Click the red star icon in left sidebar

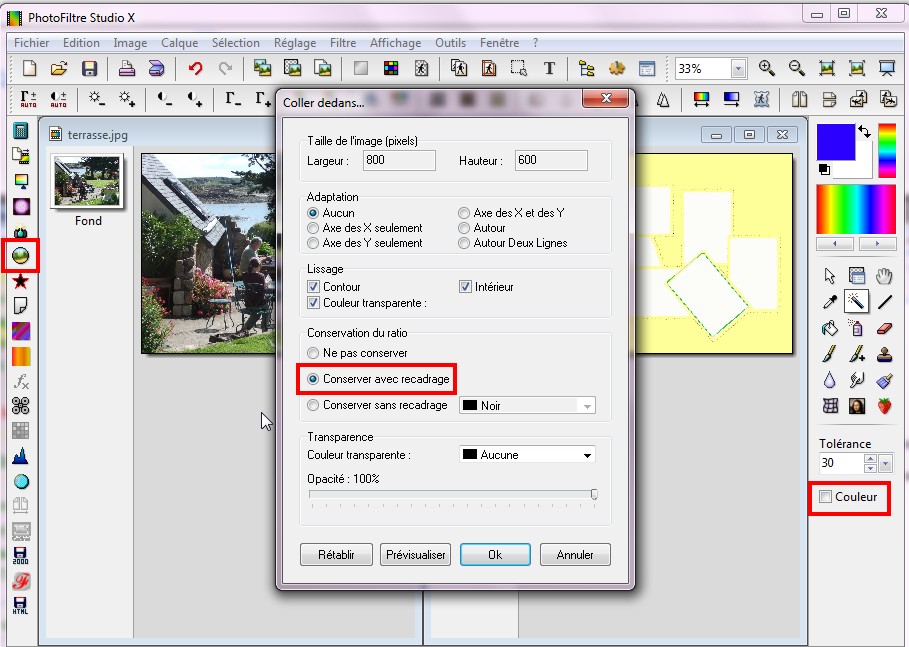click(21, 282)
